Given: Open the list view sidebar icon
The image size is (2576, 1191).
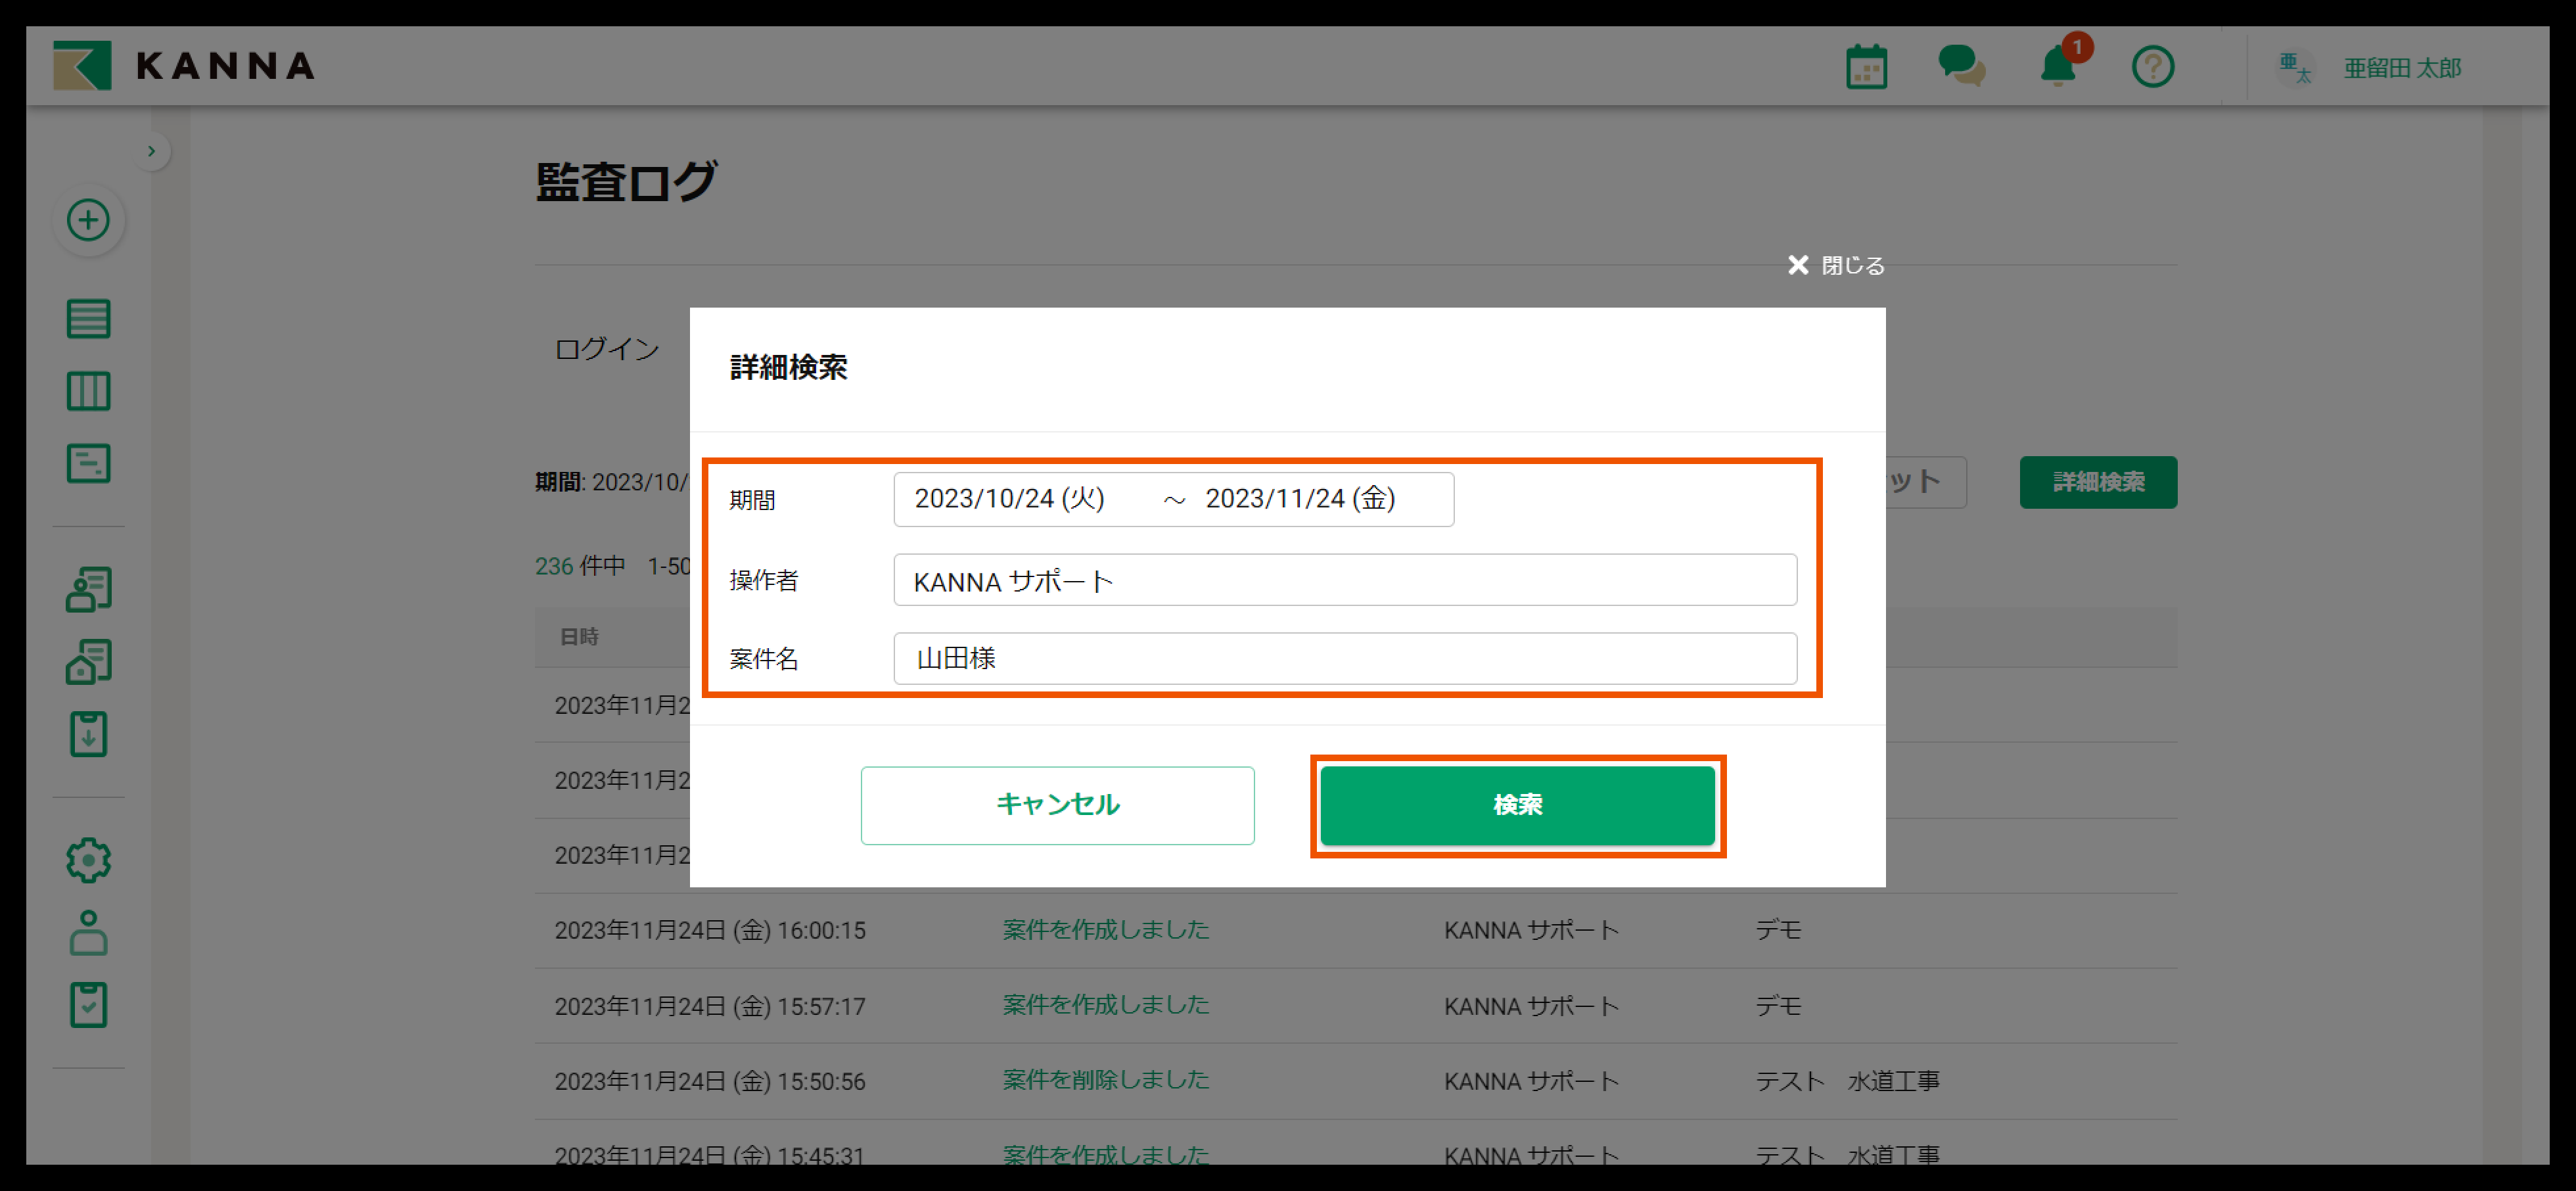Looking at the screenshot, I should (88, 319).
